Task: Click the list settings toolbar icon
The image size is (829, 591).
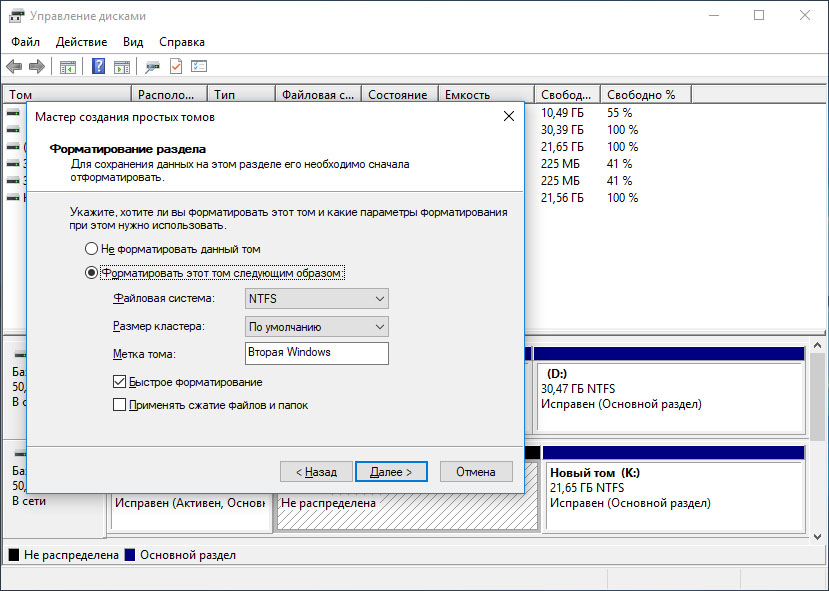Action: pyautogui.click(x=199, y=66)
